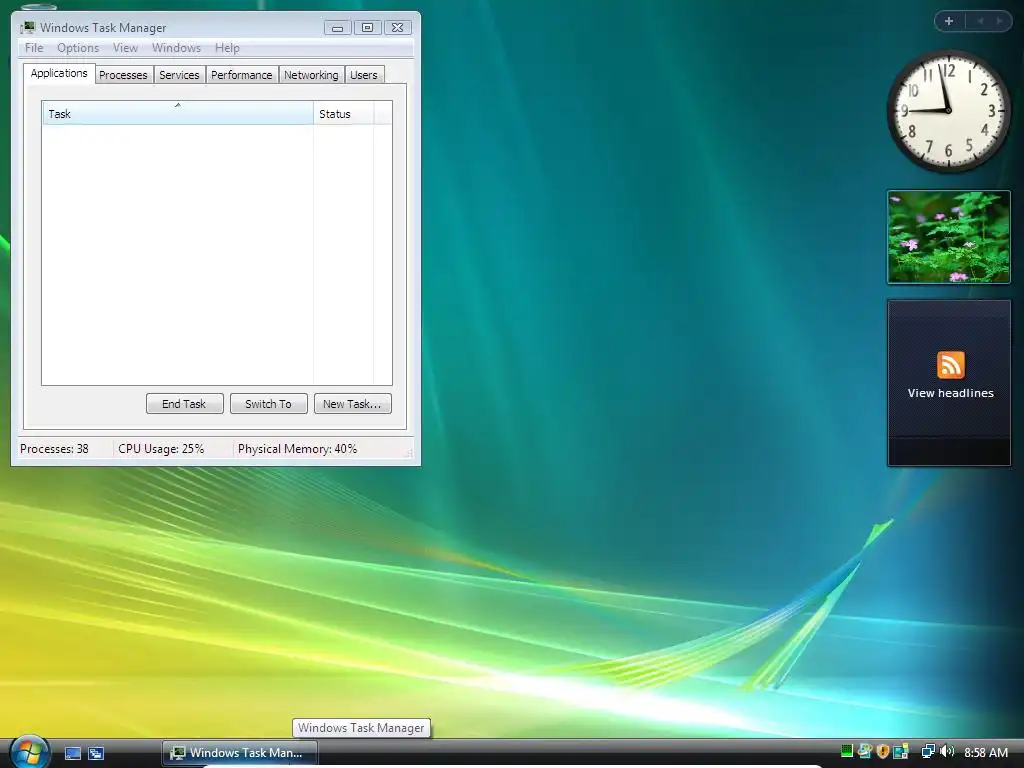Switch to the Performance tab
This screenshot has width=1024, height=768.
pyautogui.click(x=242, y=75)
